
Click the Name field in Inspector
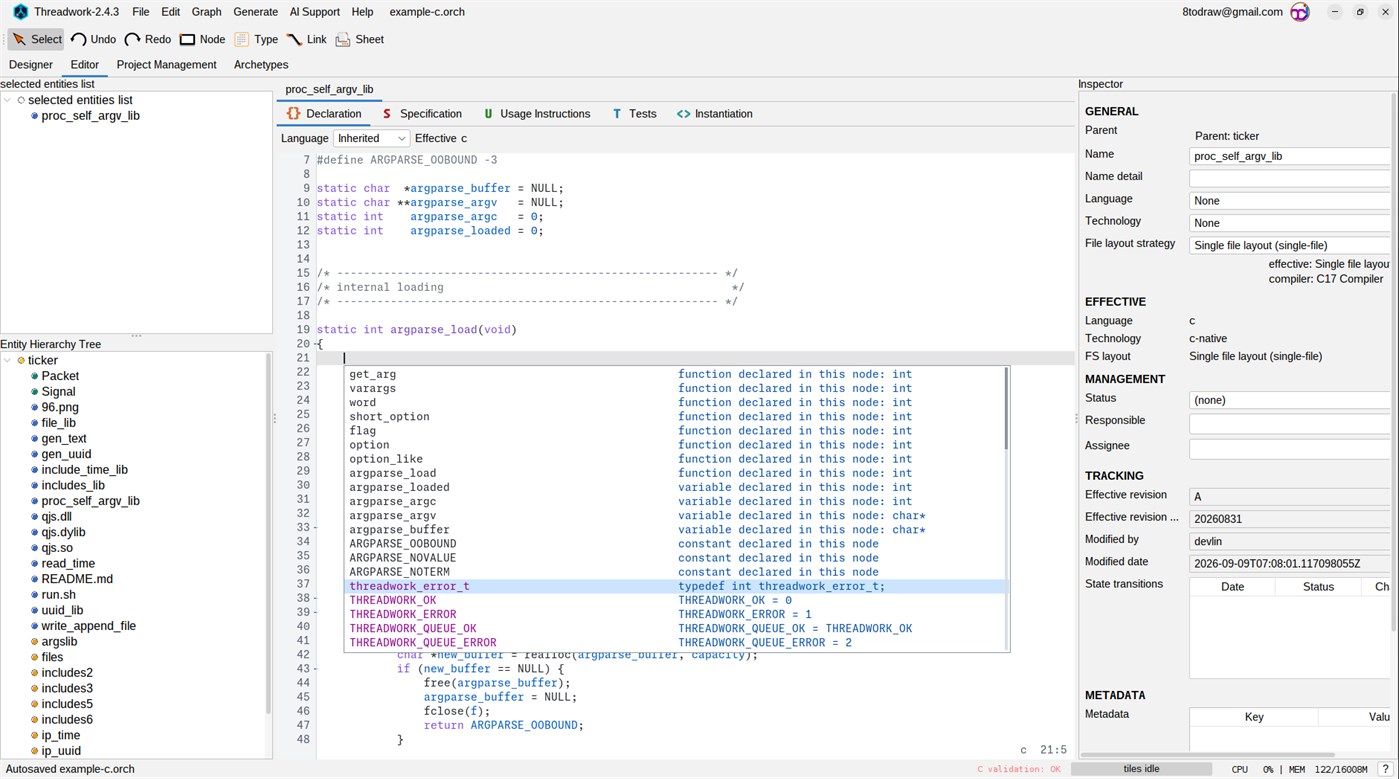(x=1289, y=156)
